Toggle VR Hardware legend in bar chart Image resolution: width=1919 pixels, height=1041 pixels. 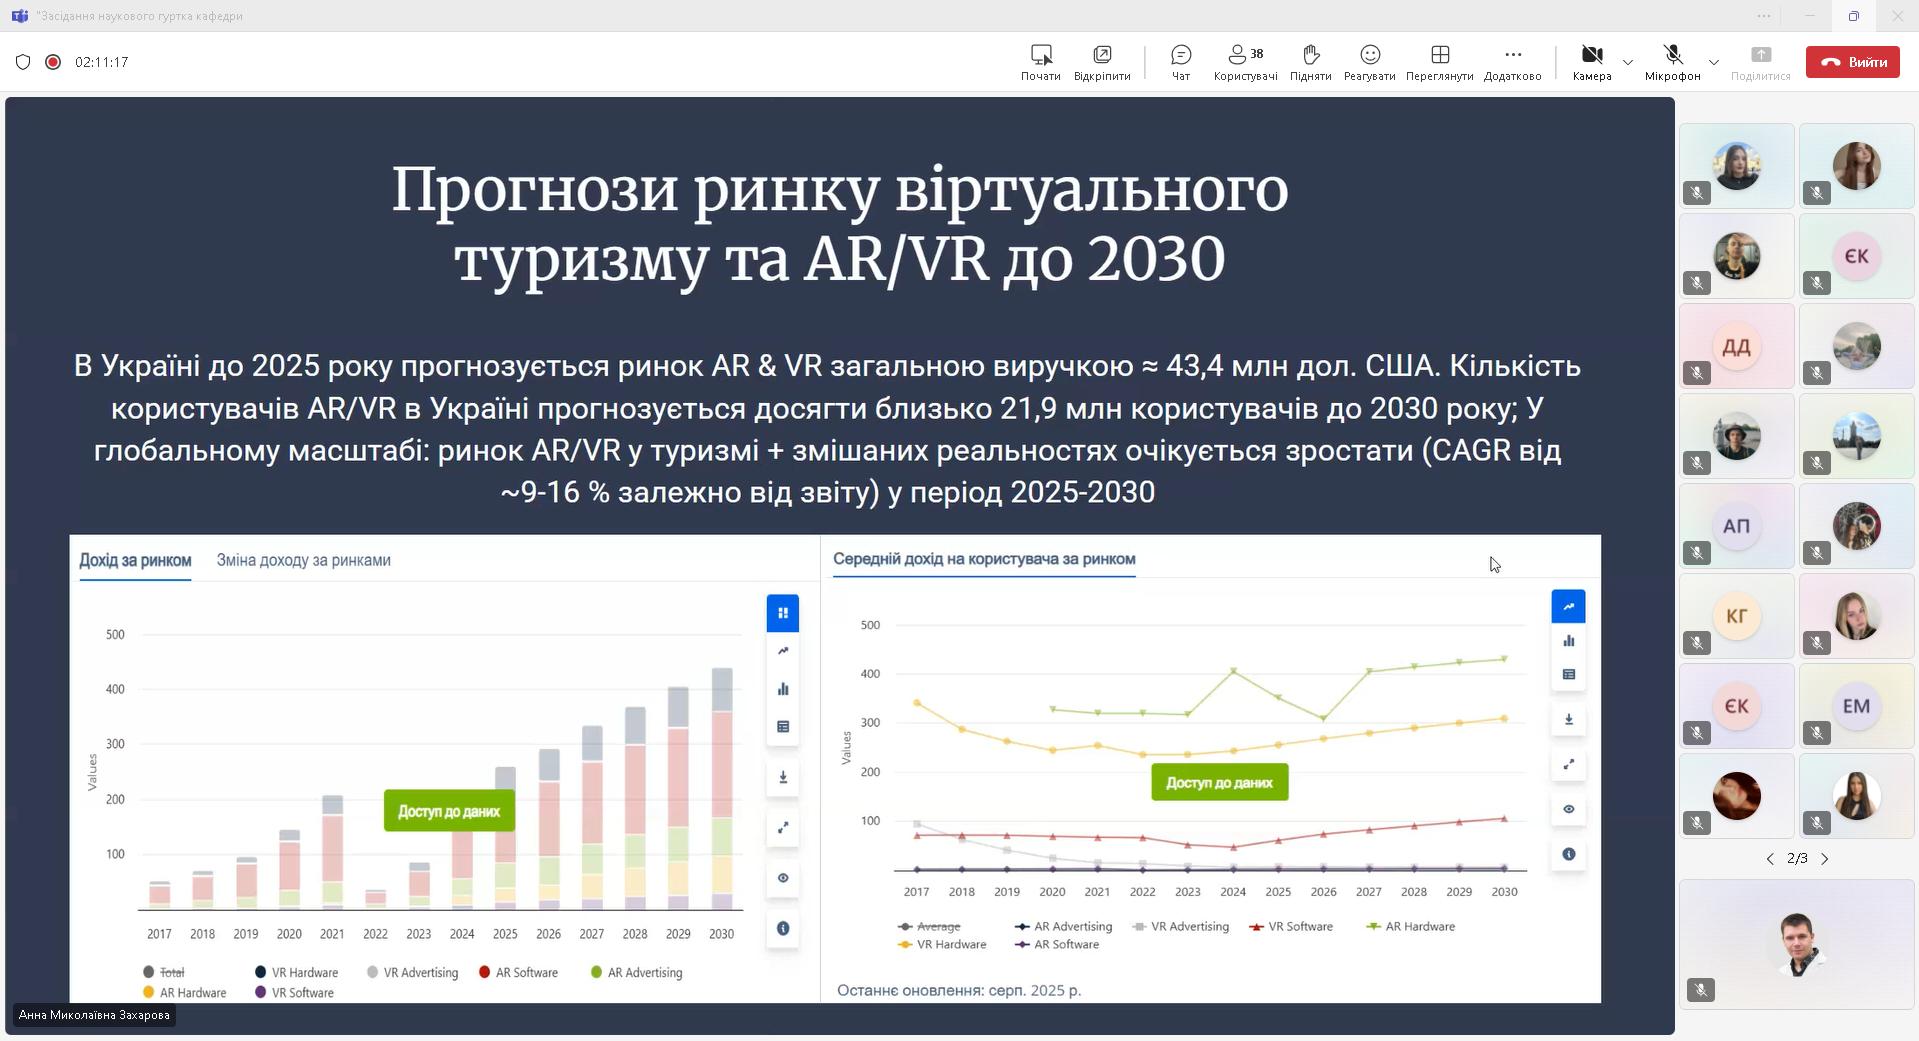pos(297,972)
